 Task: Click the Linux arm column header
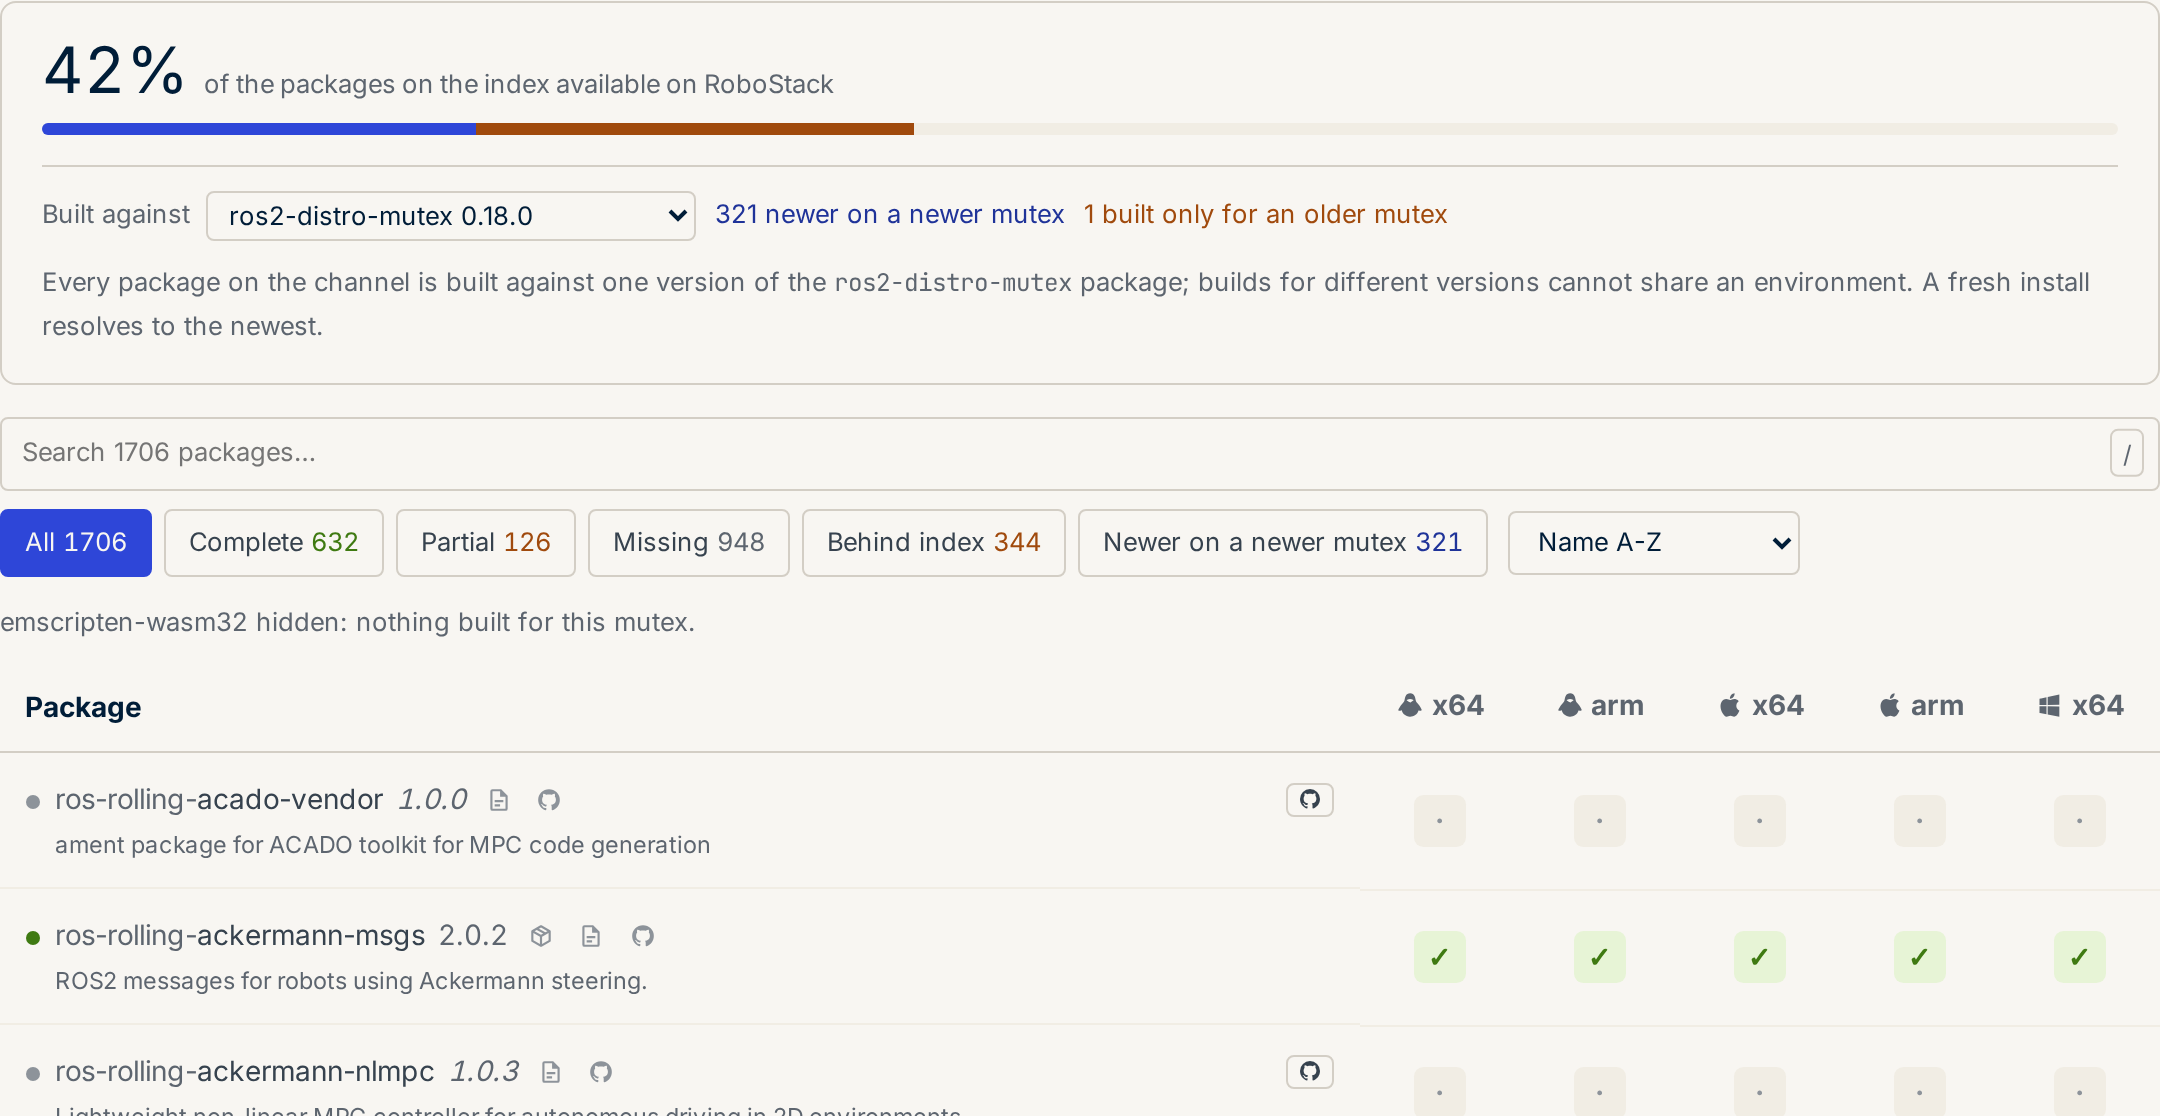coord(1600,706)
